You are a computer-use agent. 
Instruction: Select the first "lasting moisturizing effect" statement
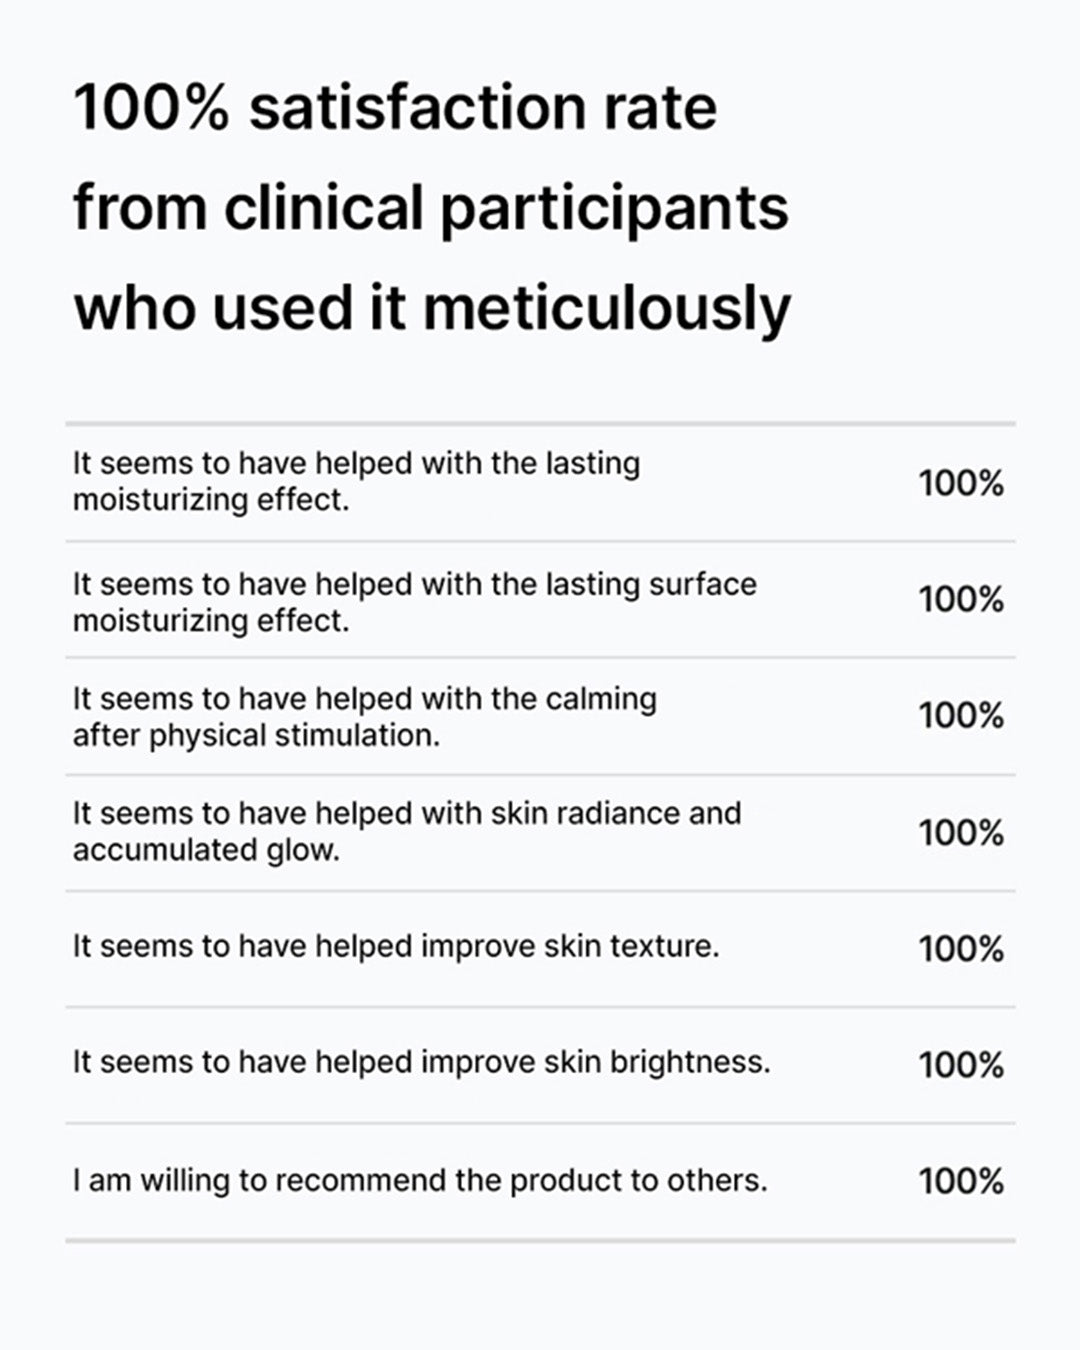click(x=356, y=481)
